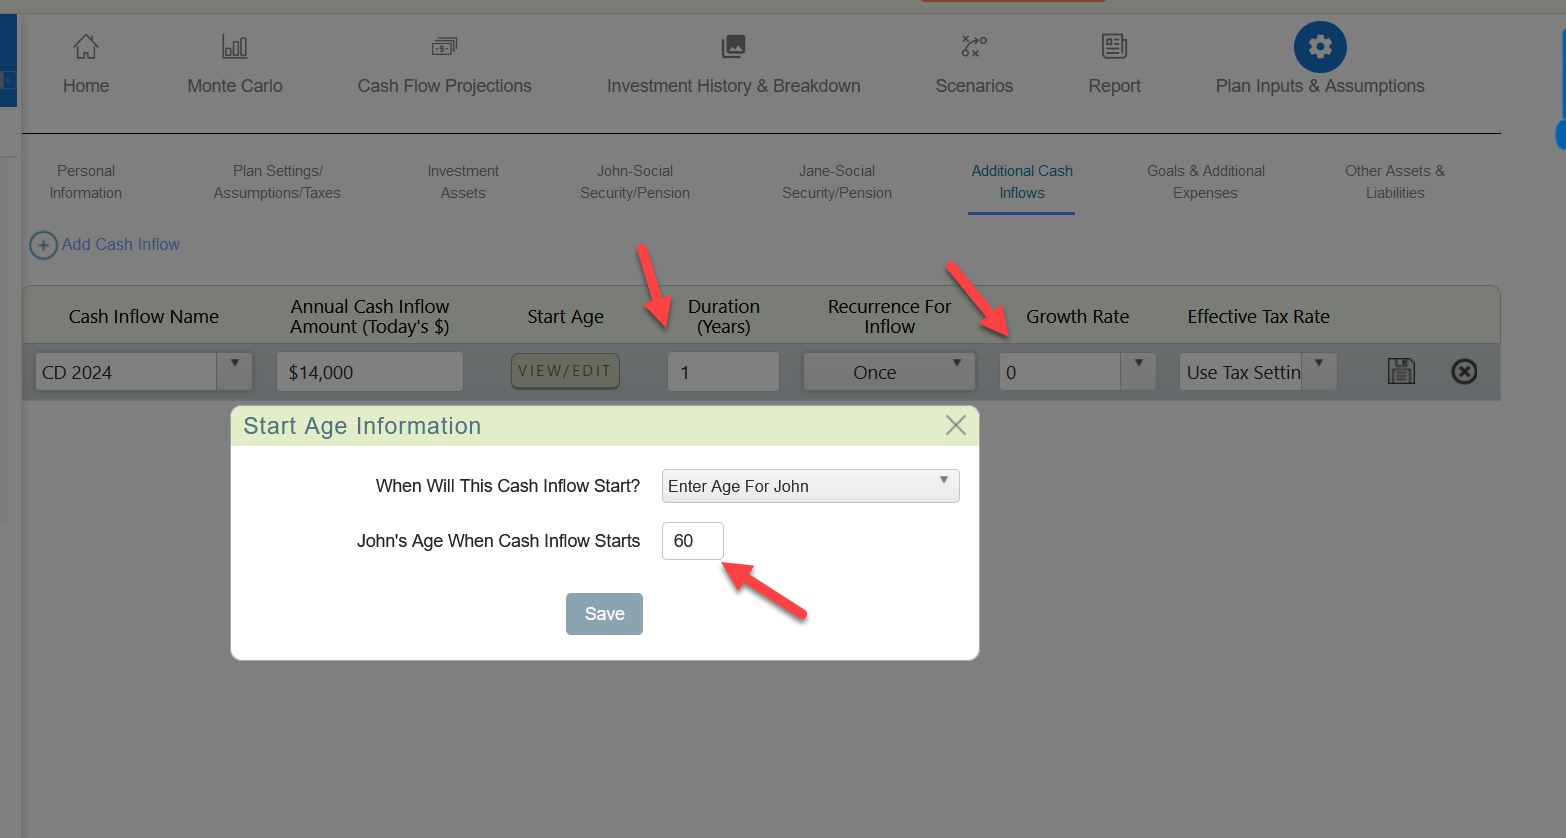Open the Monte Carlo menu label
The height and width of the screenshot is (838, 1566).
tap(235, 86)
